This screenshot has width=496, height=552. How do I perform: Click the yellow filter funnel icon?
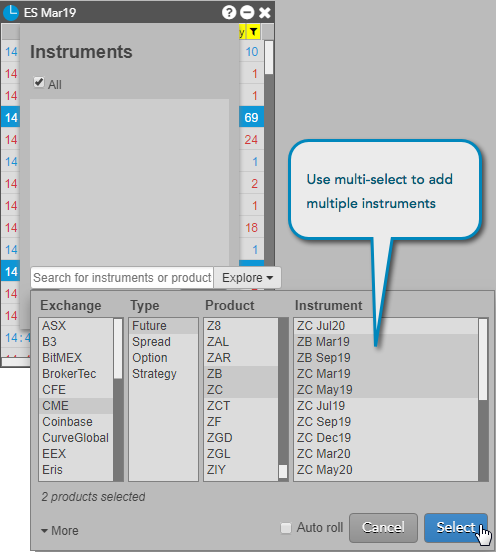point(253,32)
